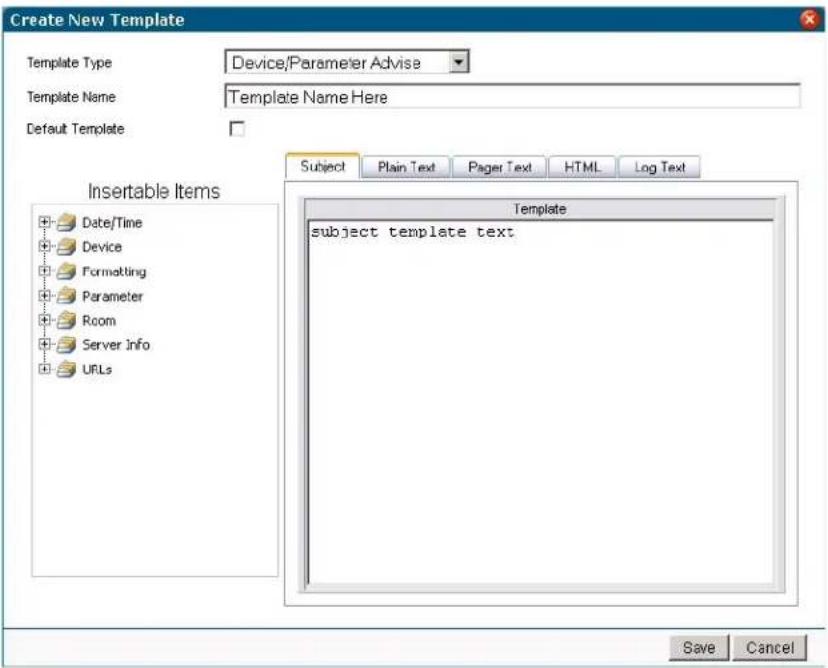Select the Server Info label in tree
828x668 pixels.
click(116, 345)
